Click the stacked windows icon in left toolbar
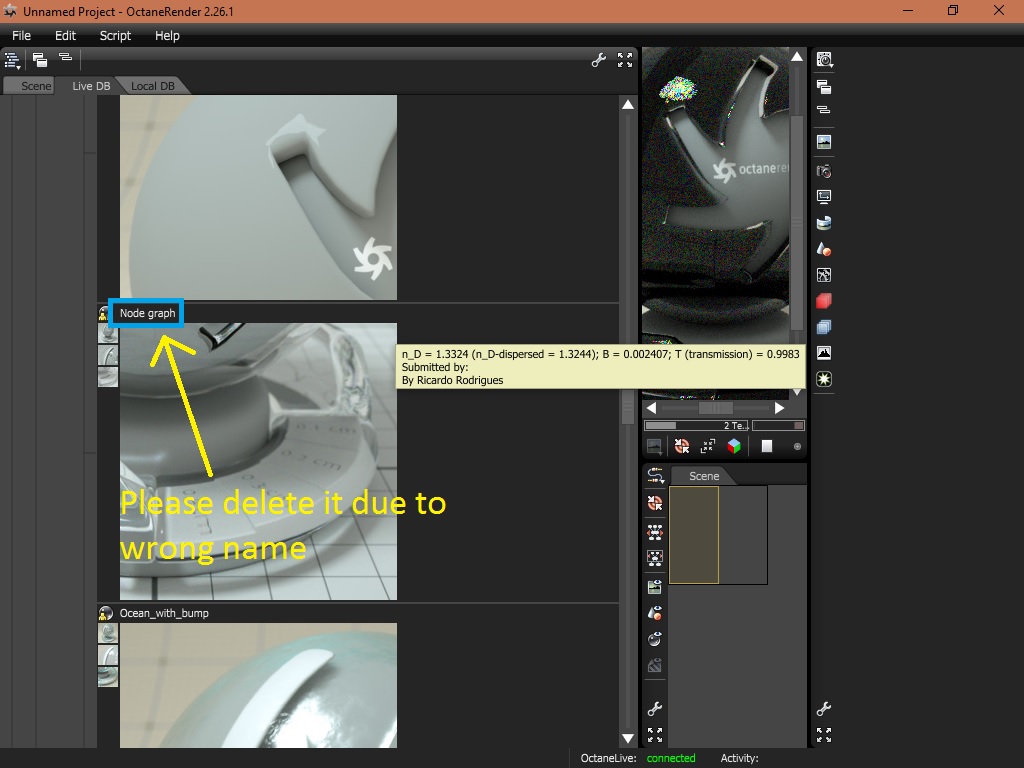Screen dimensions: 1024x768 coord(39,60)
